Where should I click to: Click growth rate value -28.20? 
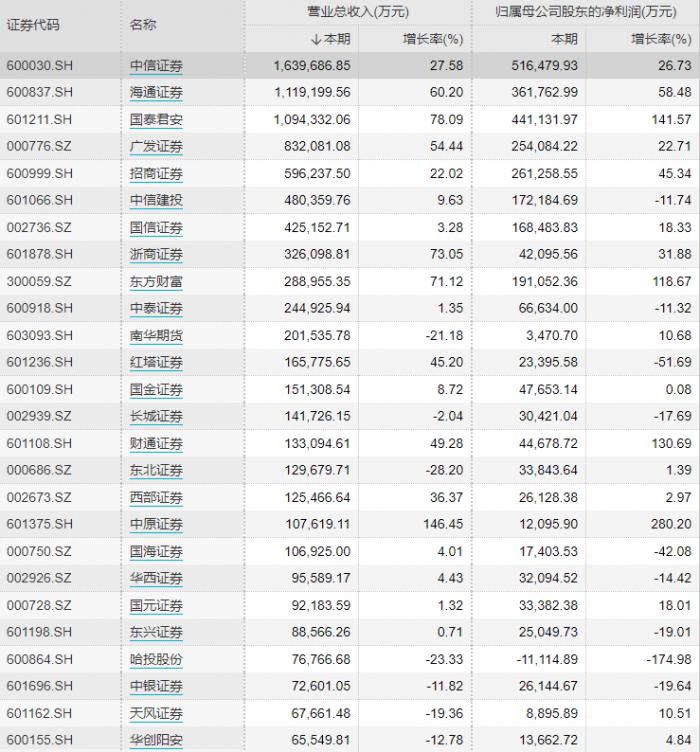(x=444, y=470)
